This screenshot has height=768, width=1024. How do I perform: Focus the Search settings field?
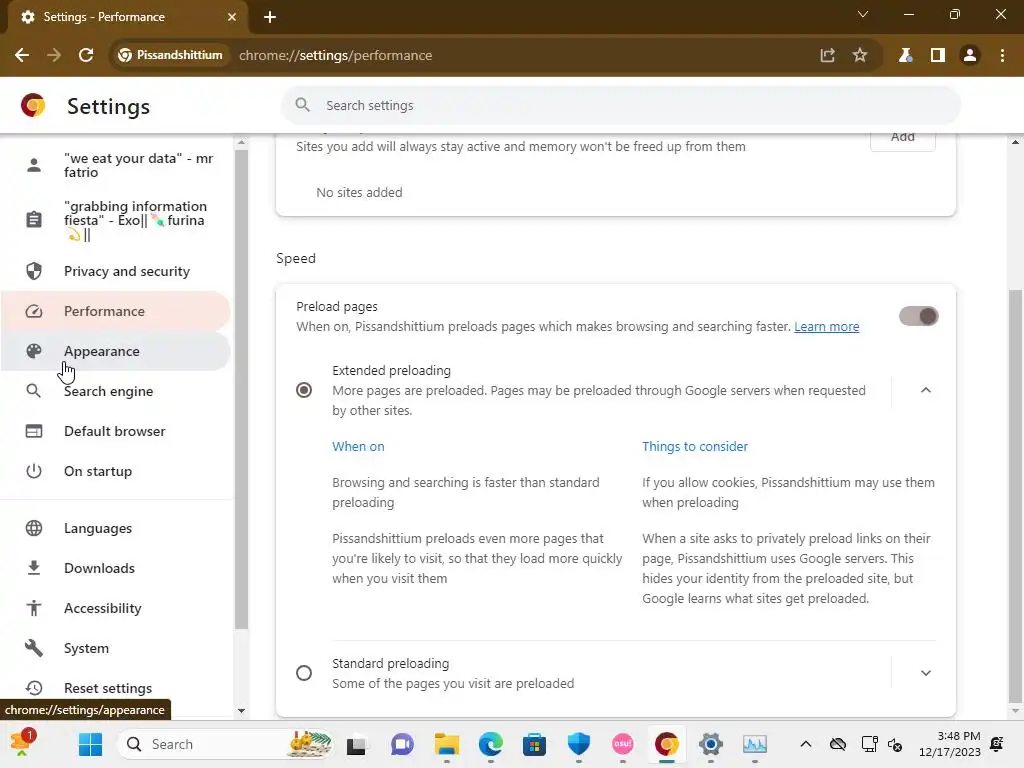620,105
